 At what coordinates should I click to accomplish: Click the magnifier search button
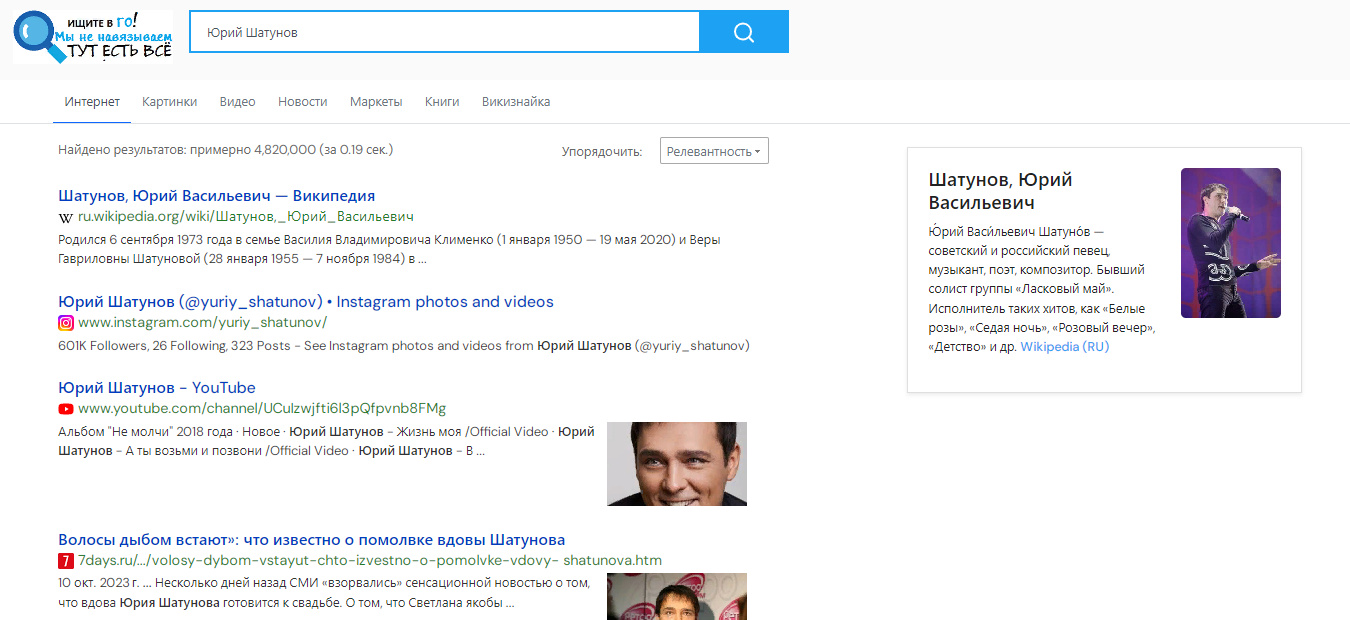click(744, 32)
